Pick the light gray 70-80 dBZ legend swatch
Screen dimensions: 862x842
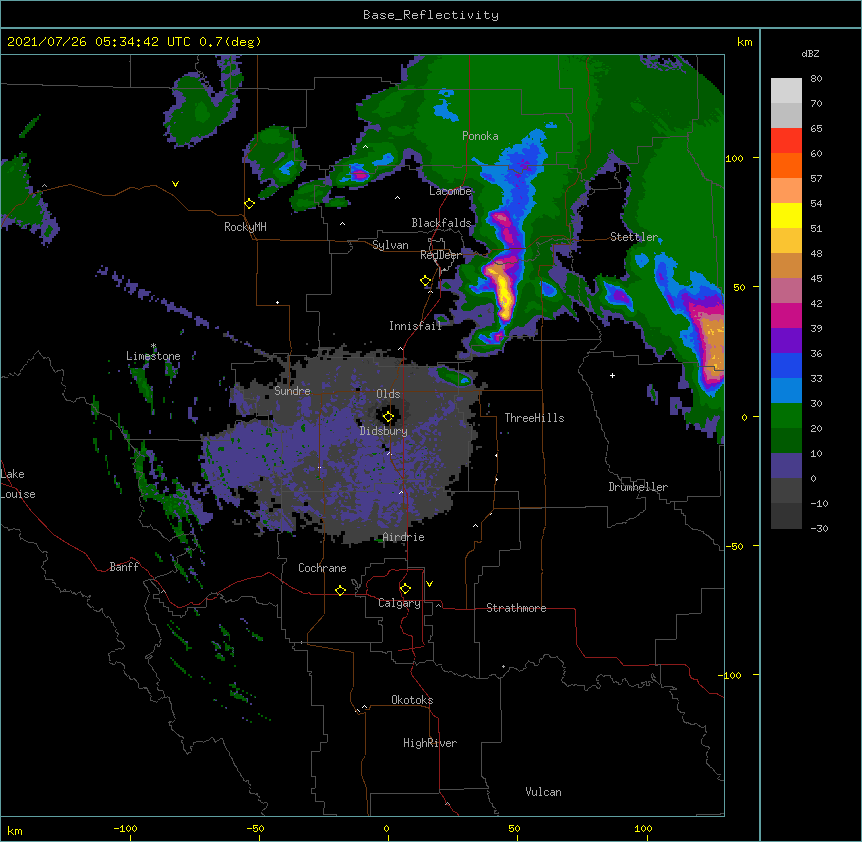tap(786, 91)
